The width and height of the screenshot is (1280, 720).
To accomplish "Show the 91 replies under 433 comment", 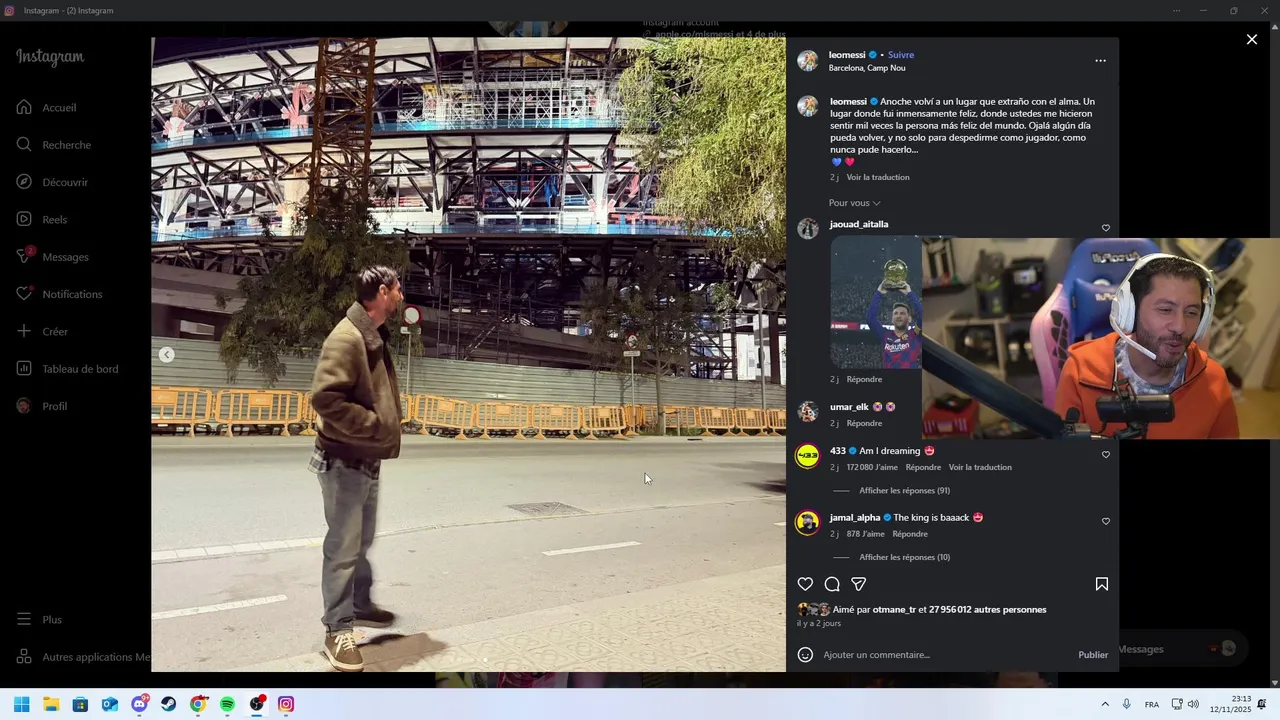I will click(x=904, y=491).
